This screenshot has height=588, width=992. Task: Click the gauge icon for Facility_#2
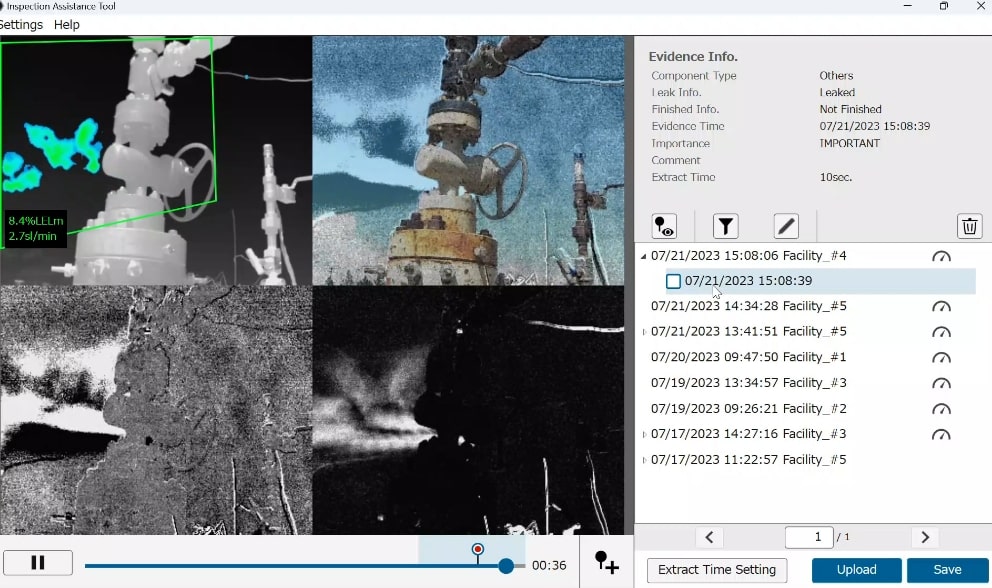coord(941,409)
